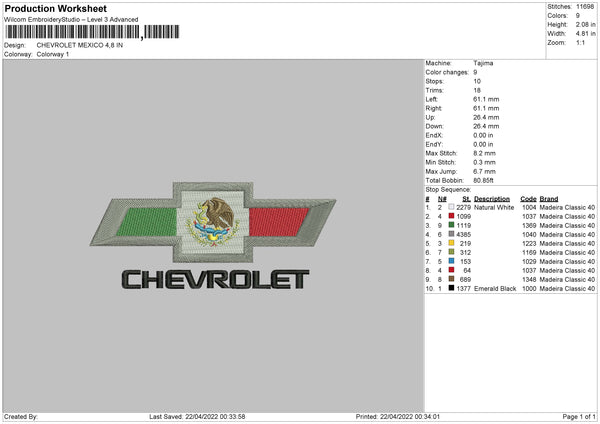Viewport: 600px width, 424px height.
Task: Click the 'Code' column header
Action: 528,199
